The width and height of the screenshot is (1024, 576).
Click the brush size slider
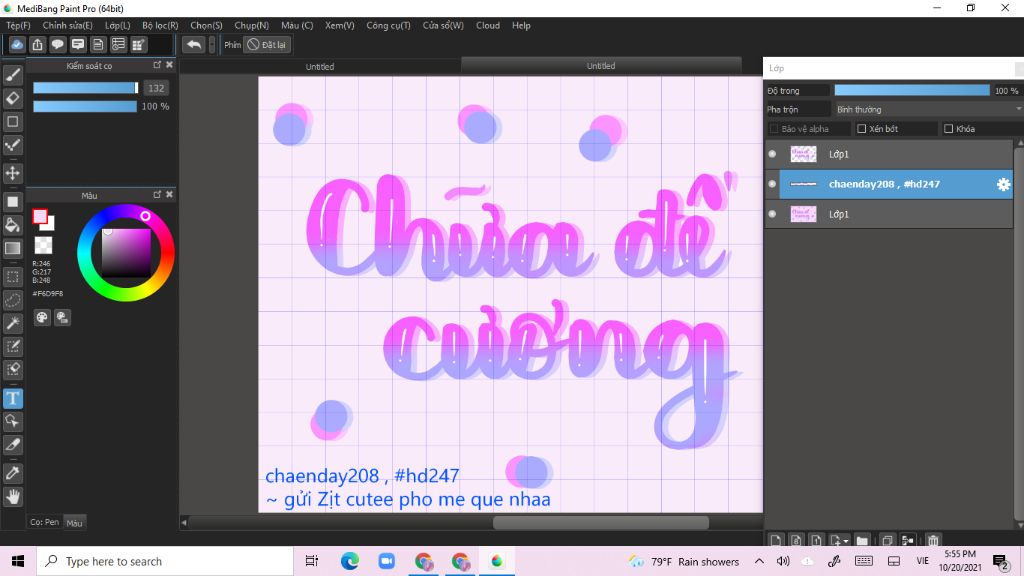[86, 88]
